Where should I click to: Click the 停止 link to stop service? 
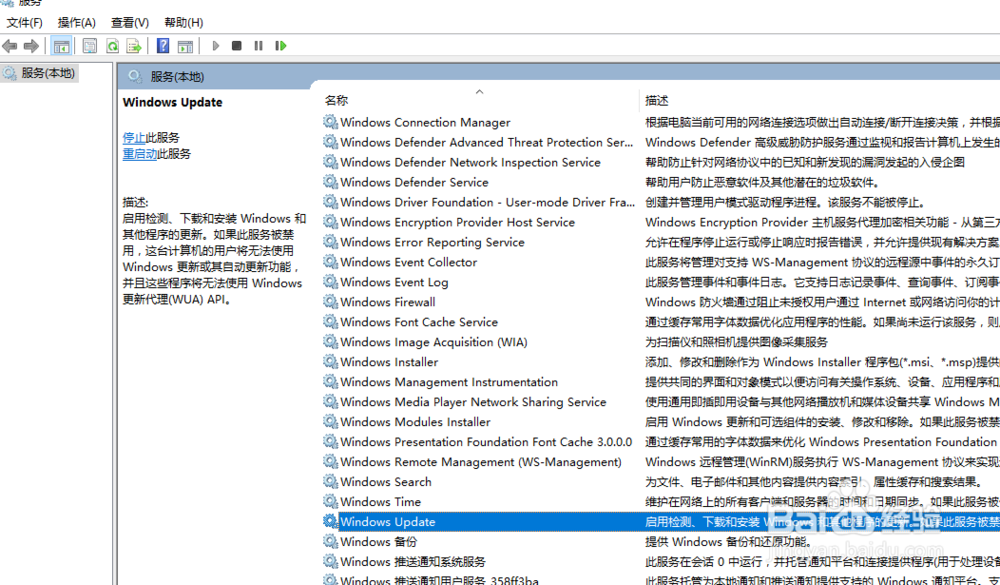134,137
